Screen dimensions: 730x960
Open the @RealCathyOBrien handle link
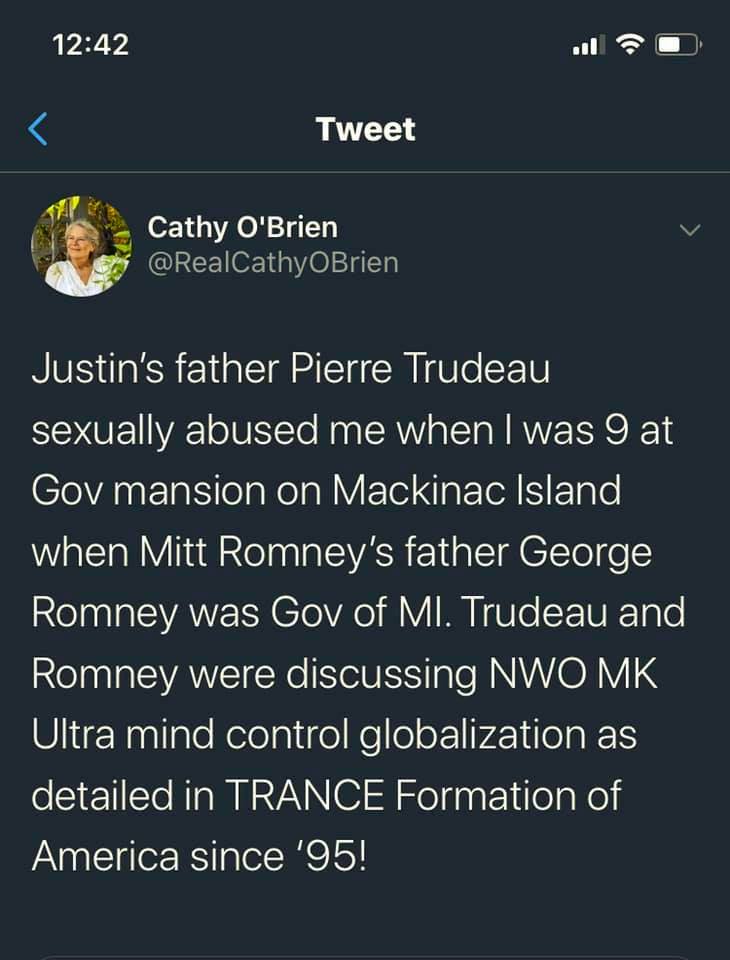(x=273, y=263)
